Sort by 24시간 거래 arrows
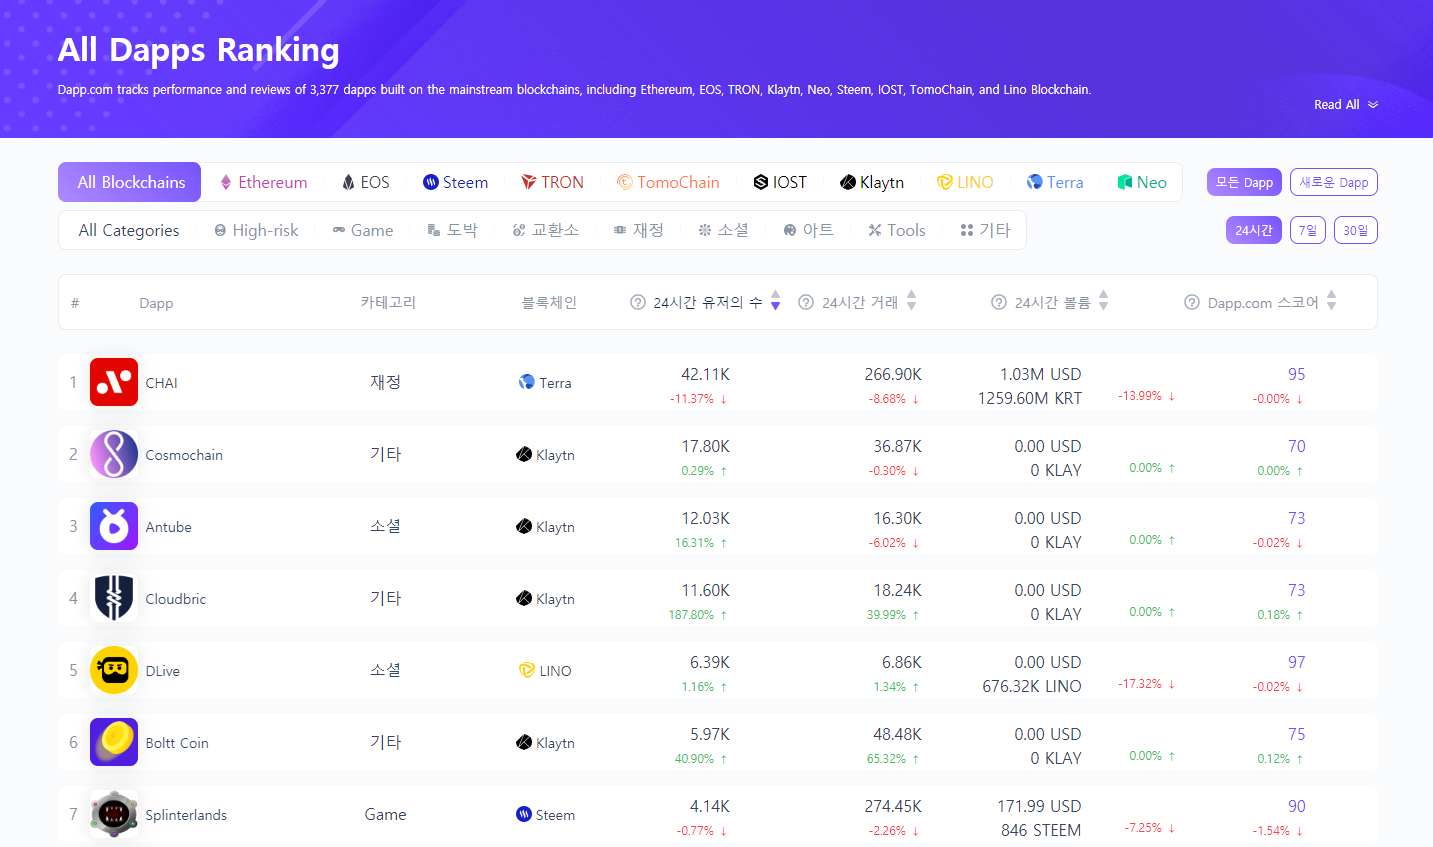1433x847 pixels. (x=911, y=301)
